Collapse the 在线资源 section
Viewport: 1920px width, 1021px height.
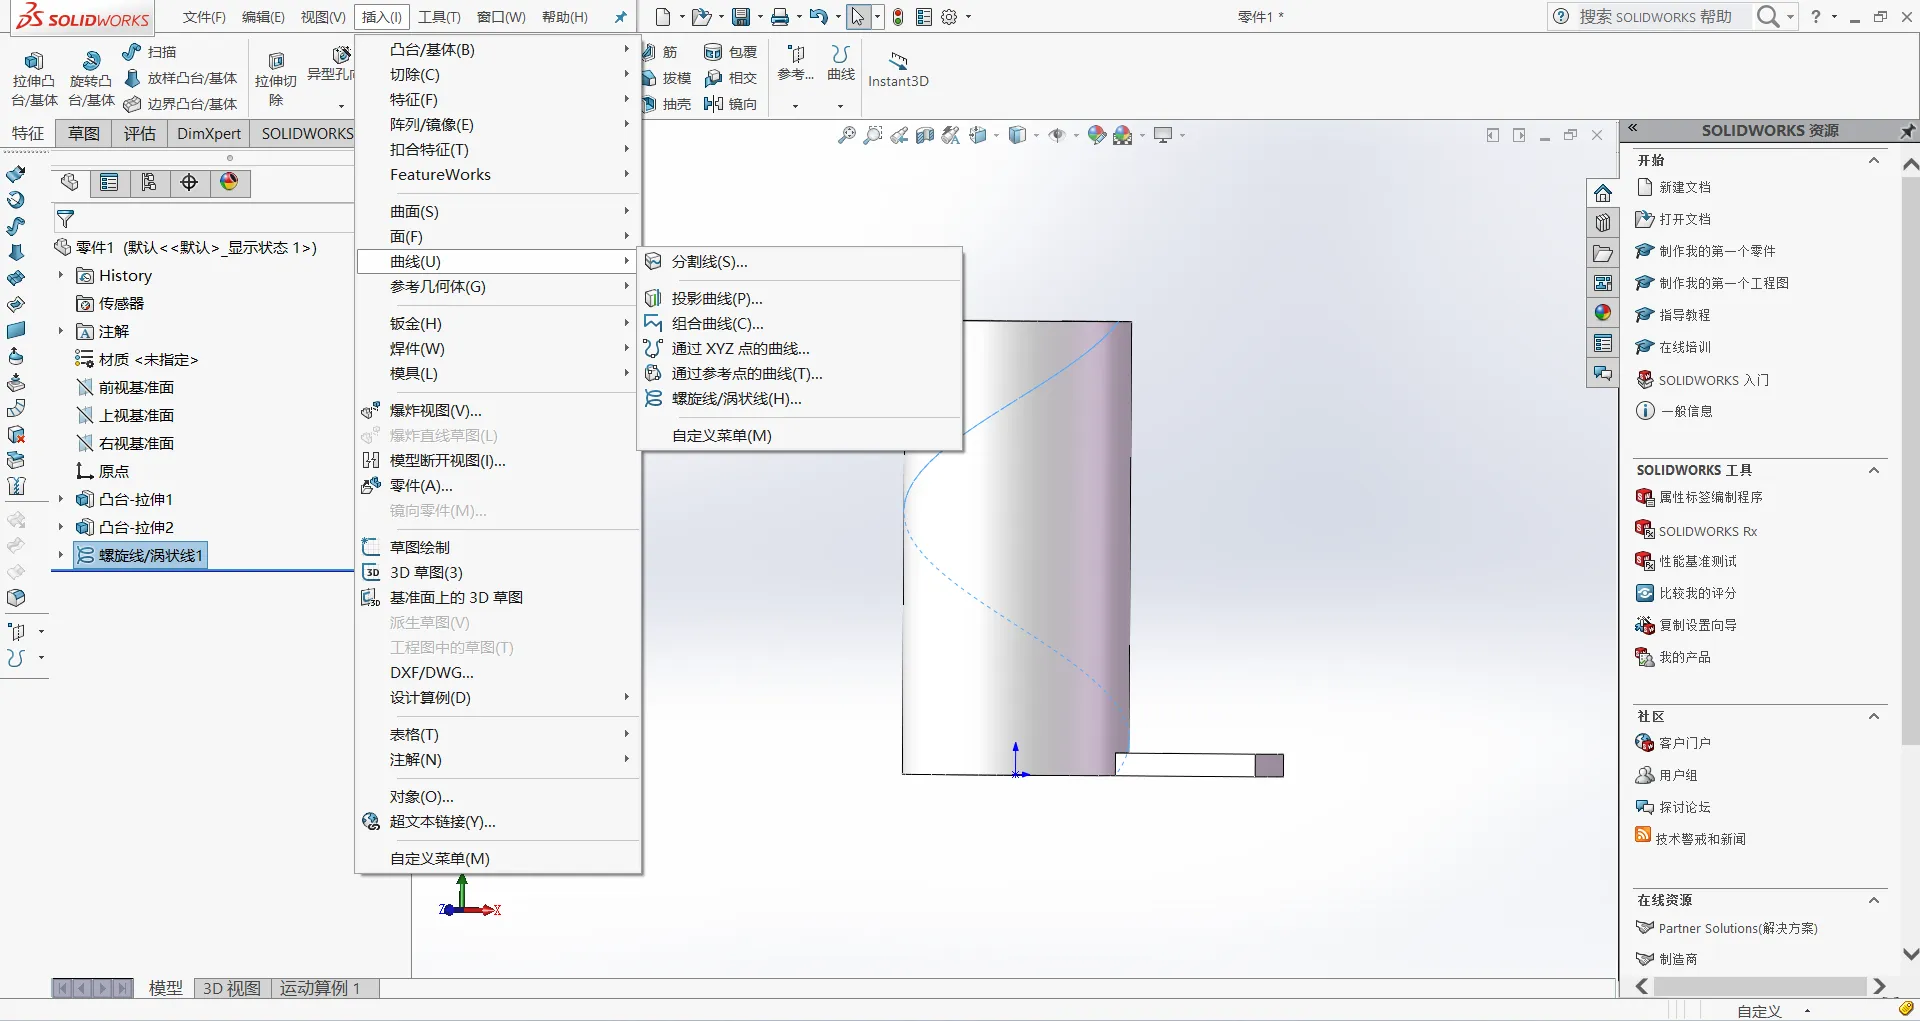[x=1874, y=900]
